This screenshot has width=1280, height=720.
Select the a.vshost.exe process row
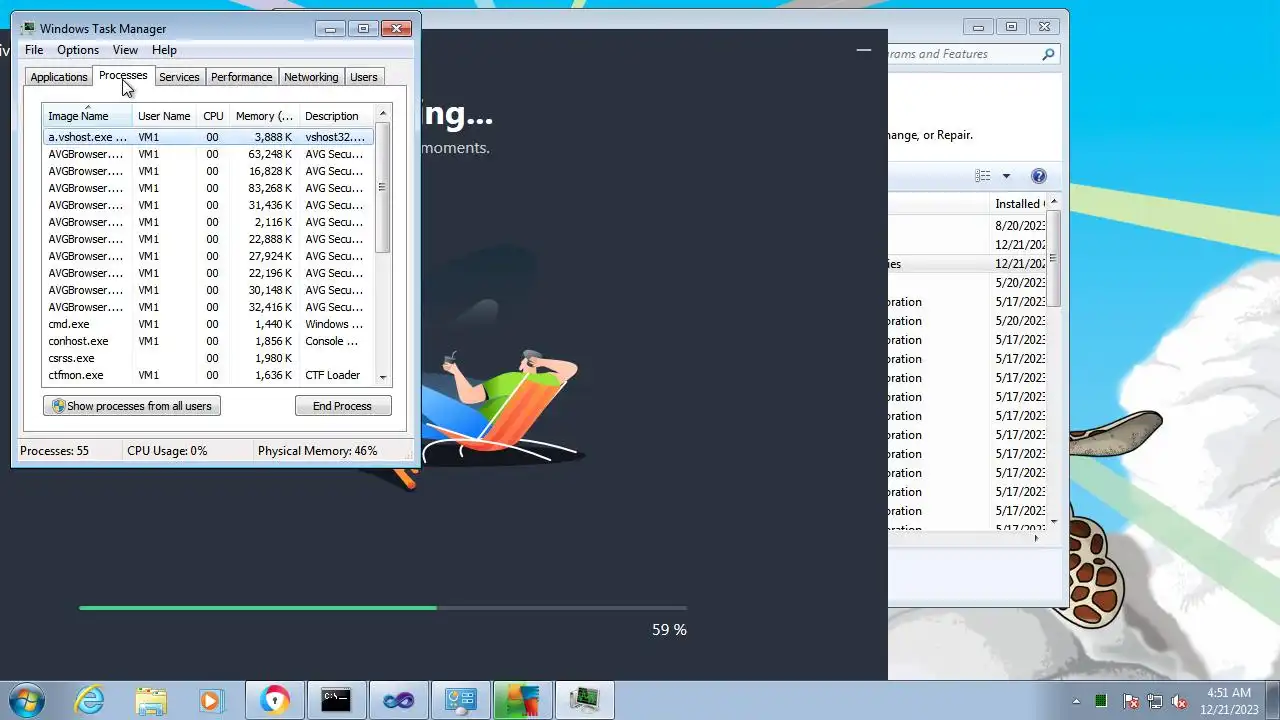(208, 137)
